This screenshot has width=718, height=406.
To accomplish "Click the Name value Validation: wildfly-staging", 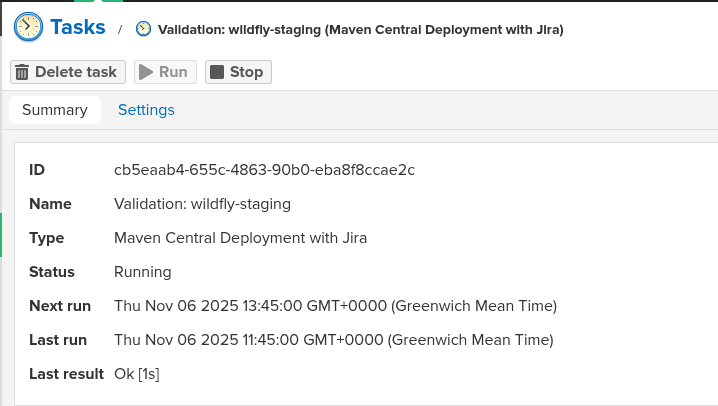I will click(x=202, y=204).
